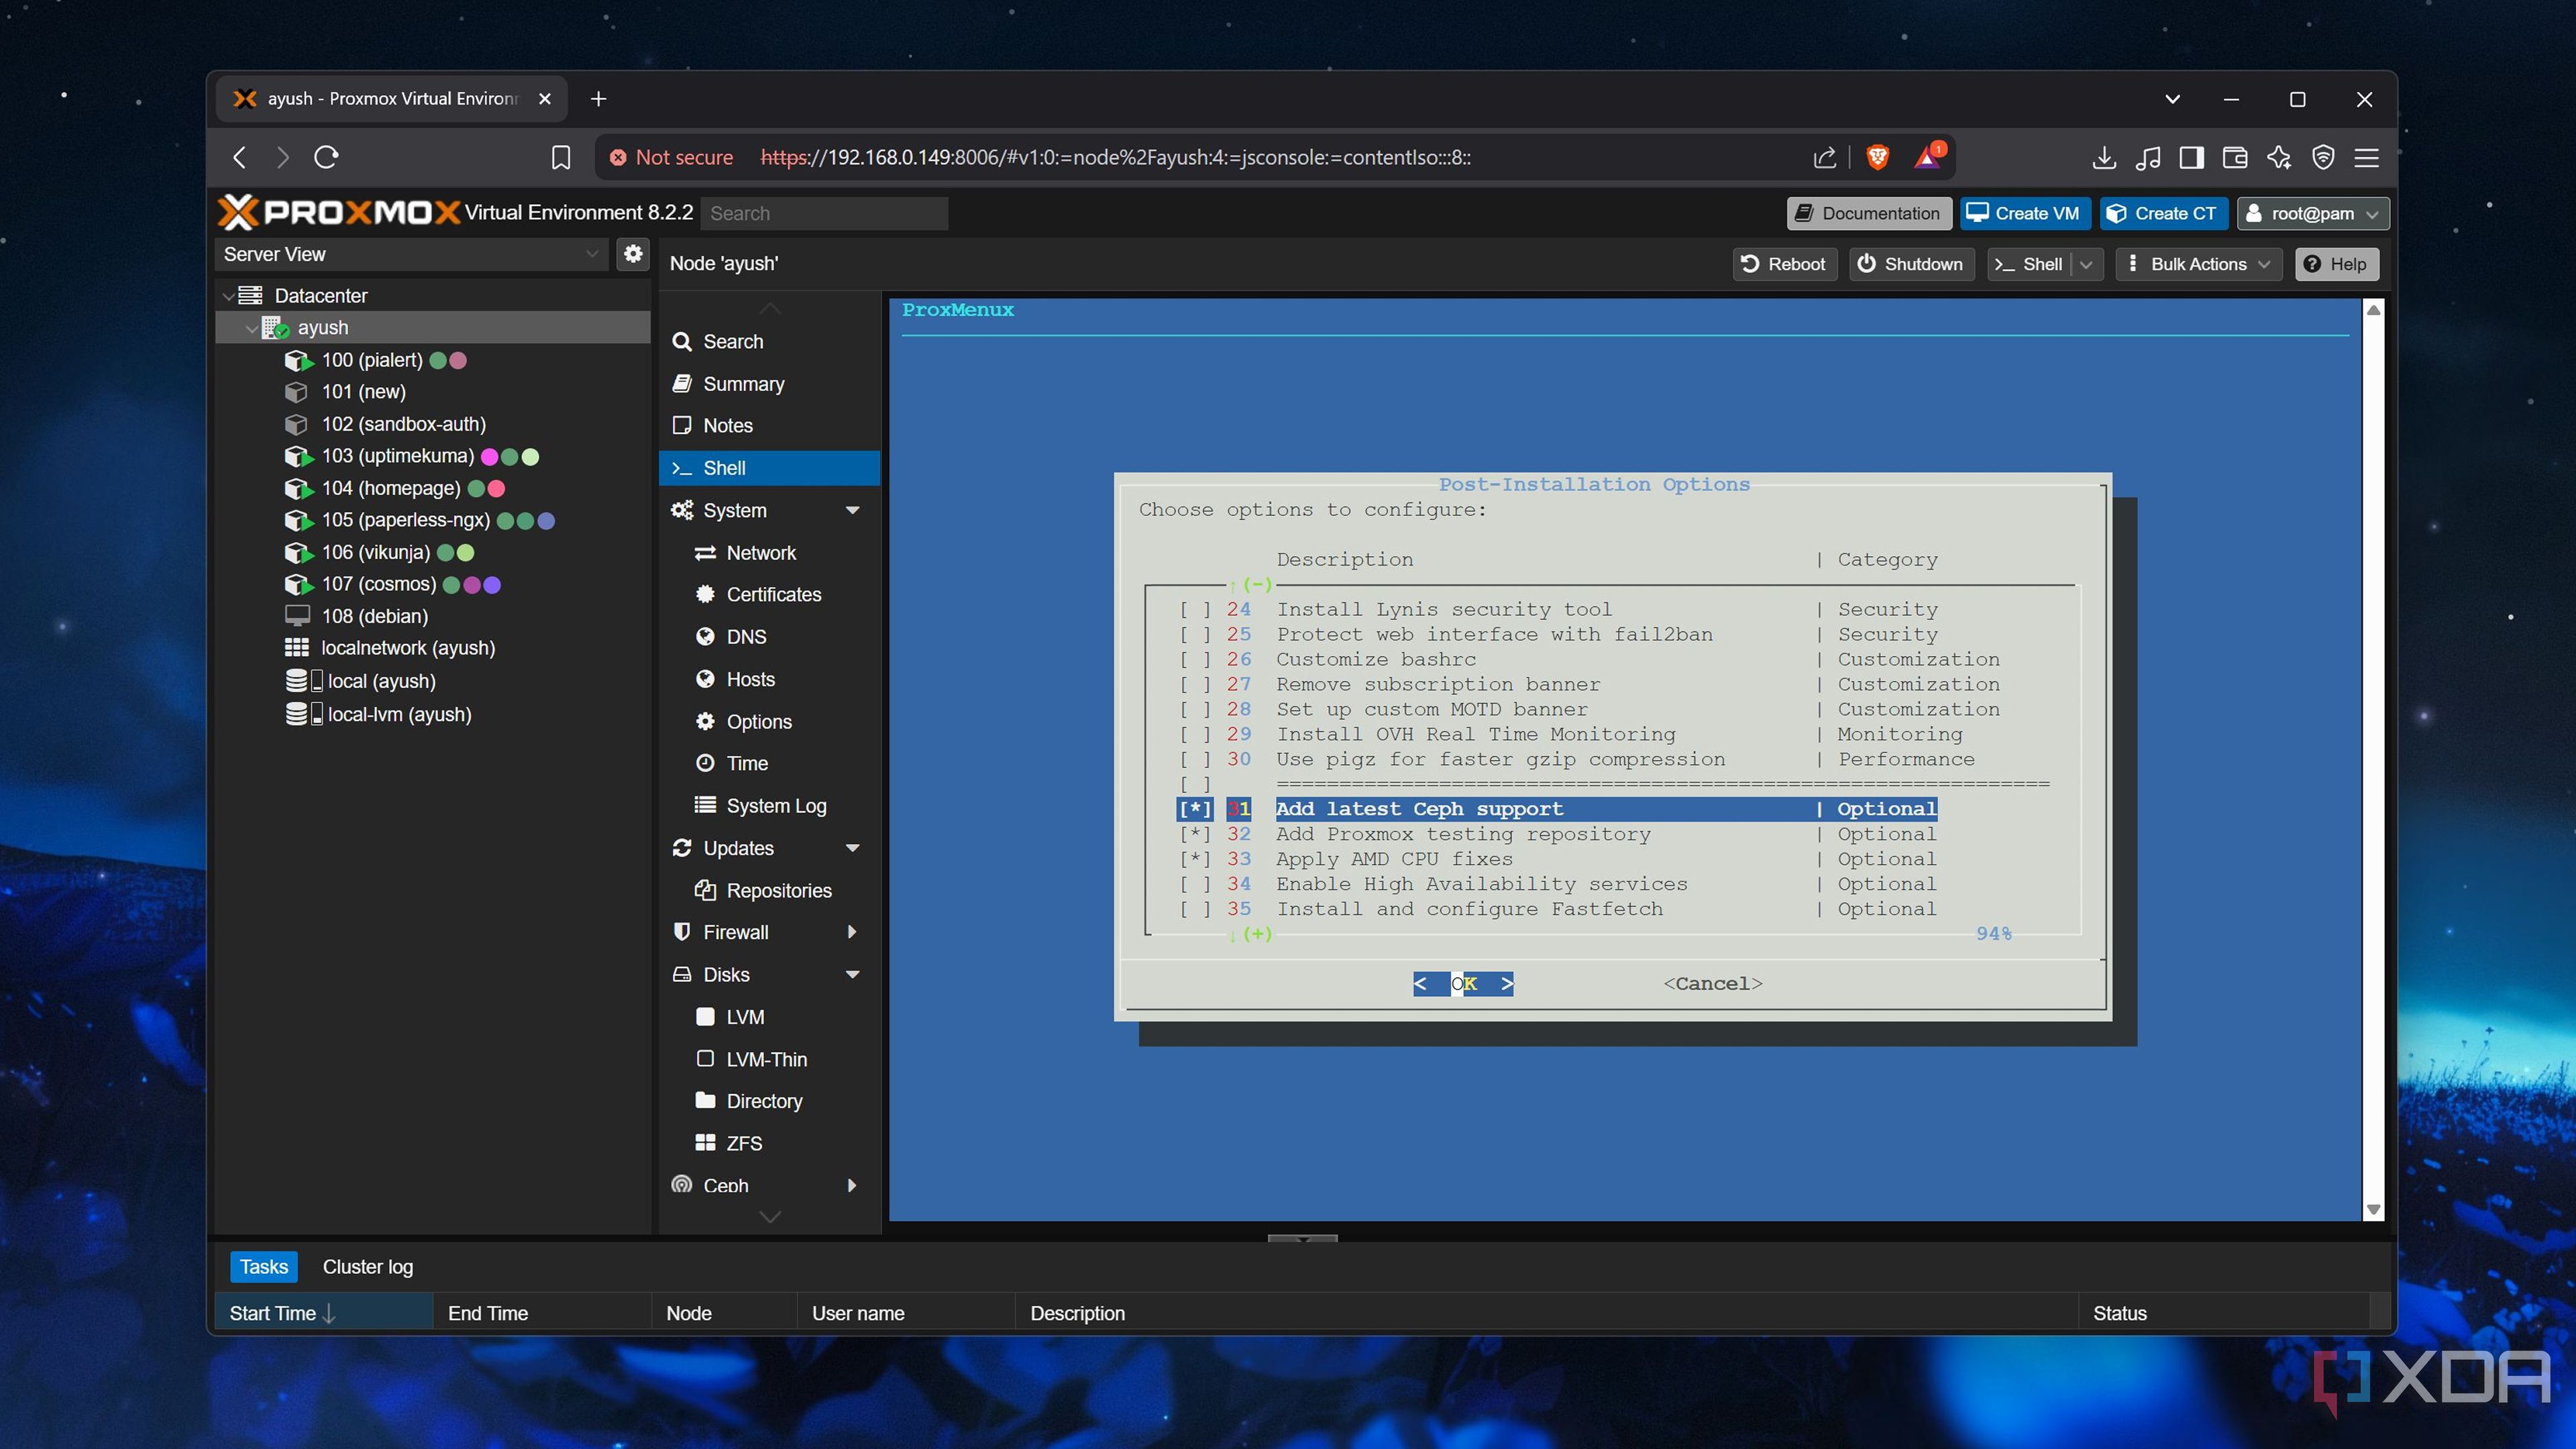Click the Server View settings gear
The image size is (2576, 1449).
(x=633, y=254)
